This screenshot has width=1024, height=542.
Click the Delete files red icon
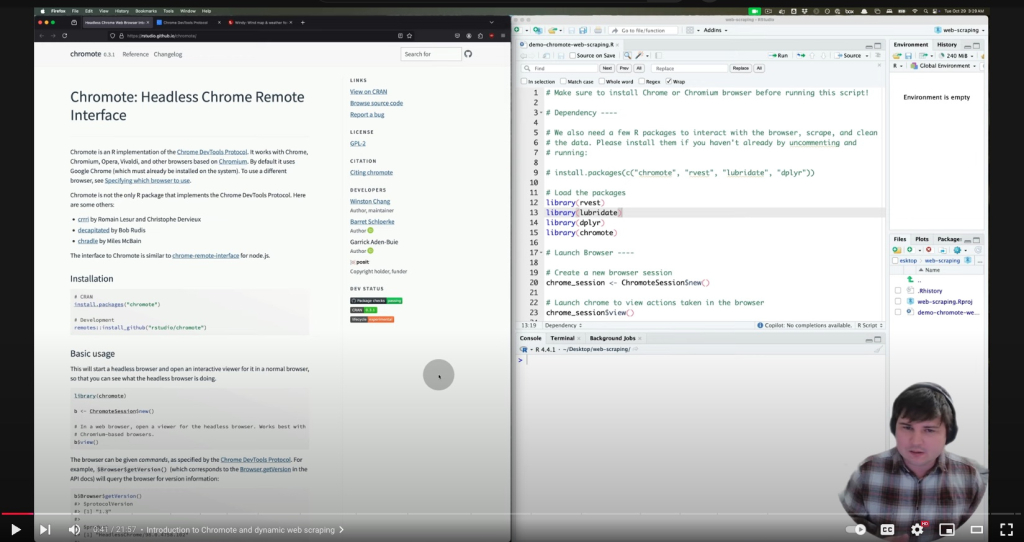point(929,249)
